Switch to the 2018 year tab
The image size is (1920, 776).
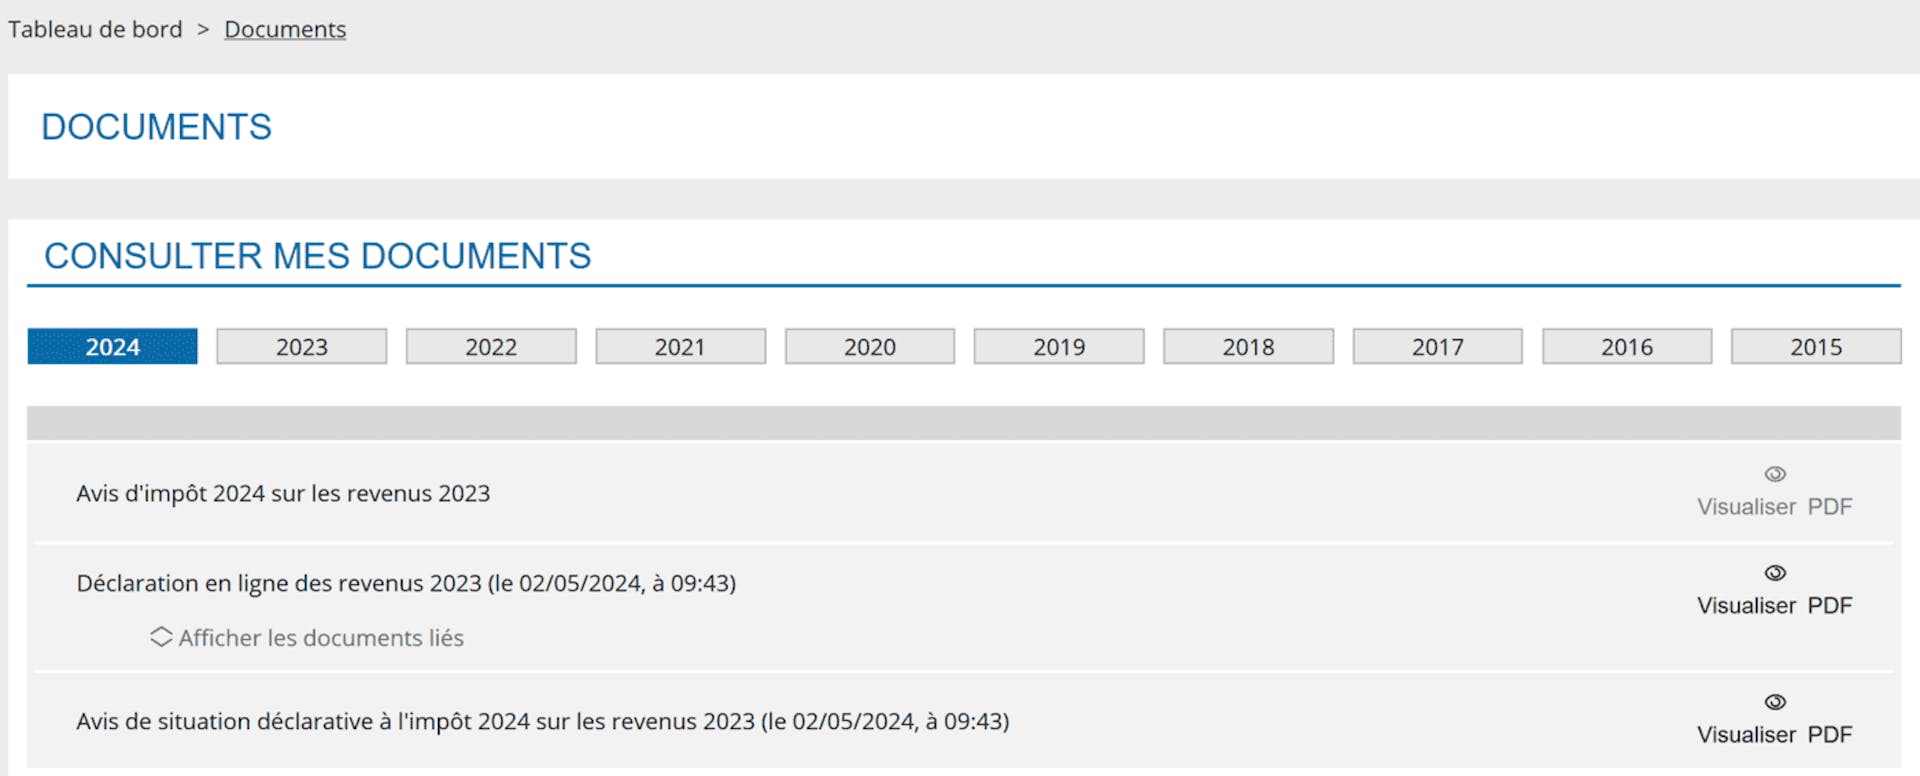[1248, 347]
